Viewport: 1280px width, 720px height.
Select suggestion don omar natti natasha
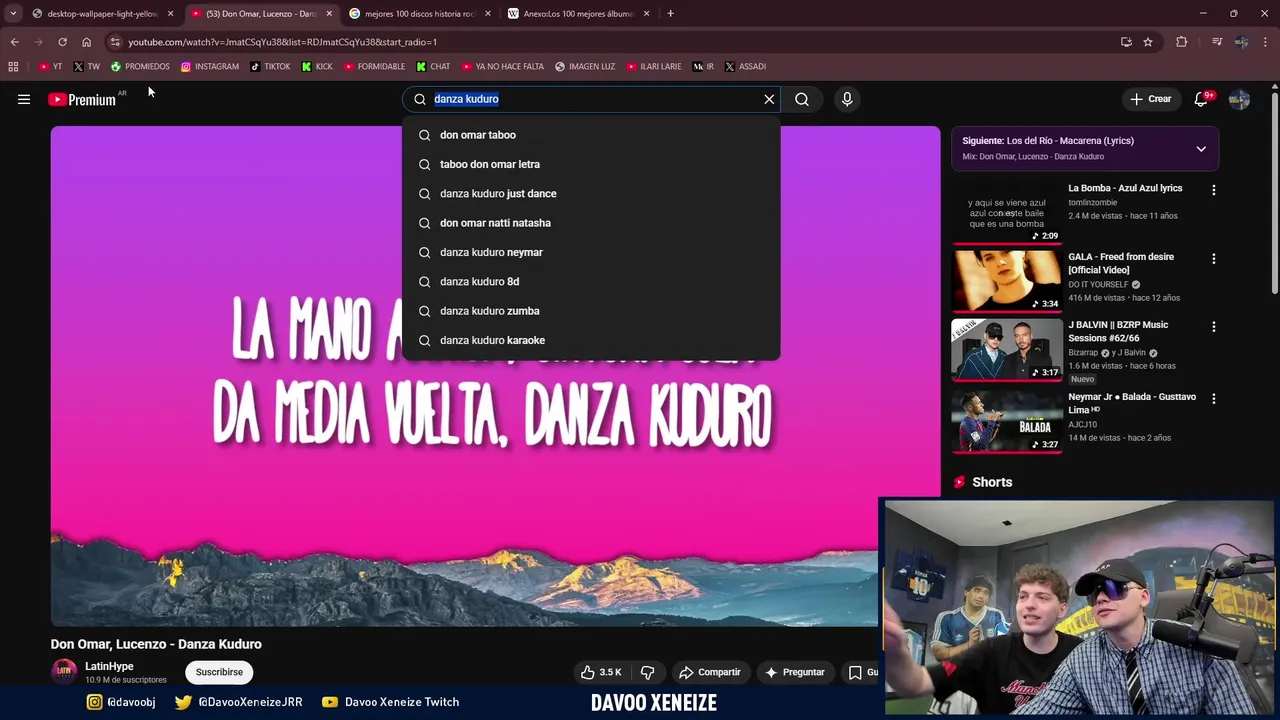591,223
